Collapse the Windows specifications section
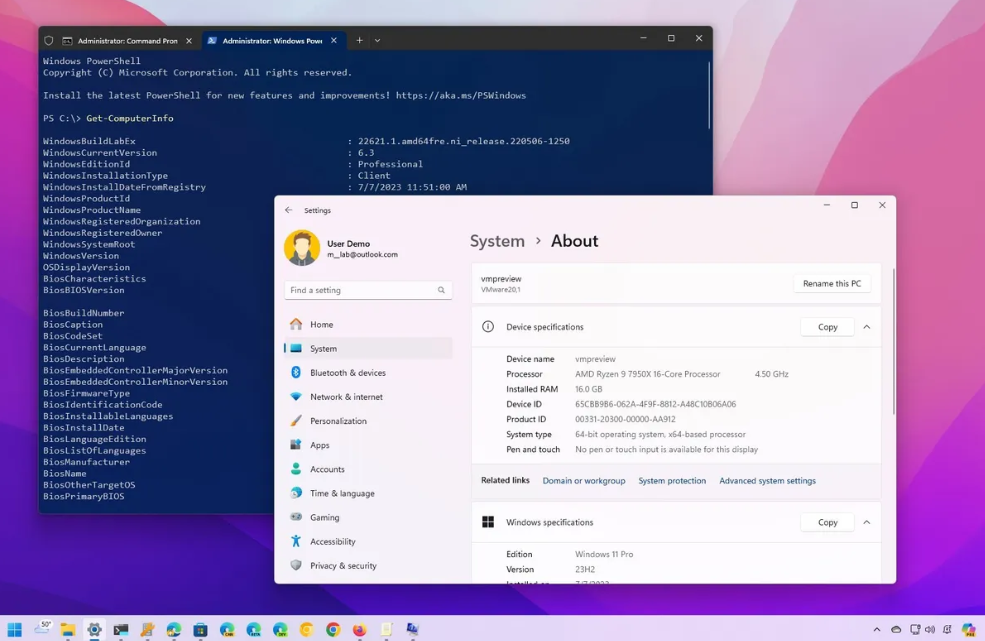Image resolution: width=985 pixels, height=641 pixels. coord(867,522)
